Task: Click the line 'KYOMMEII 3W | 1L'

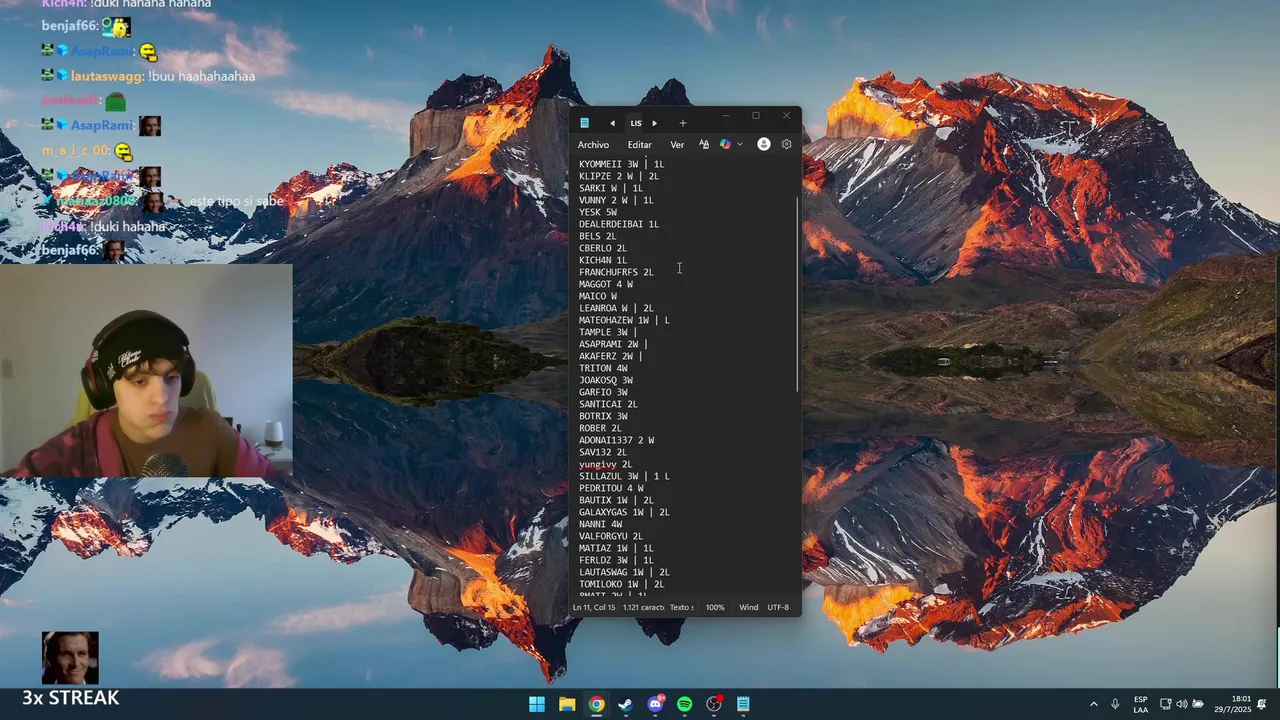Action: (621, 164)
